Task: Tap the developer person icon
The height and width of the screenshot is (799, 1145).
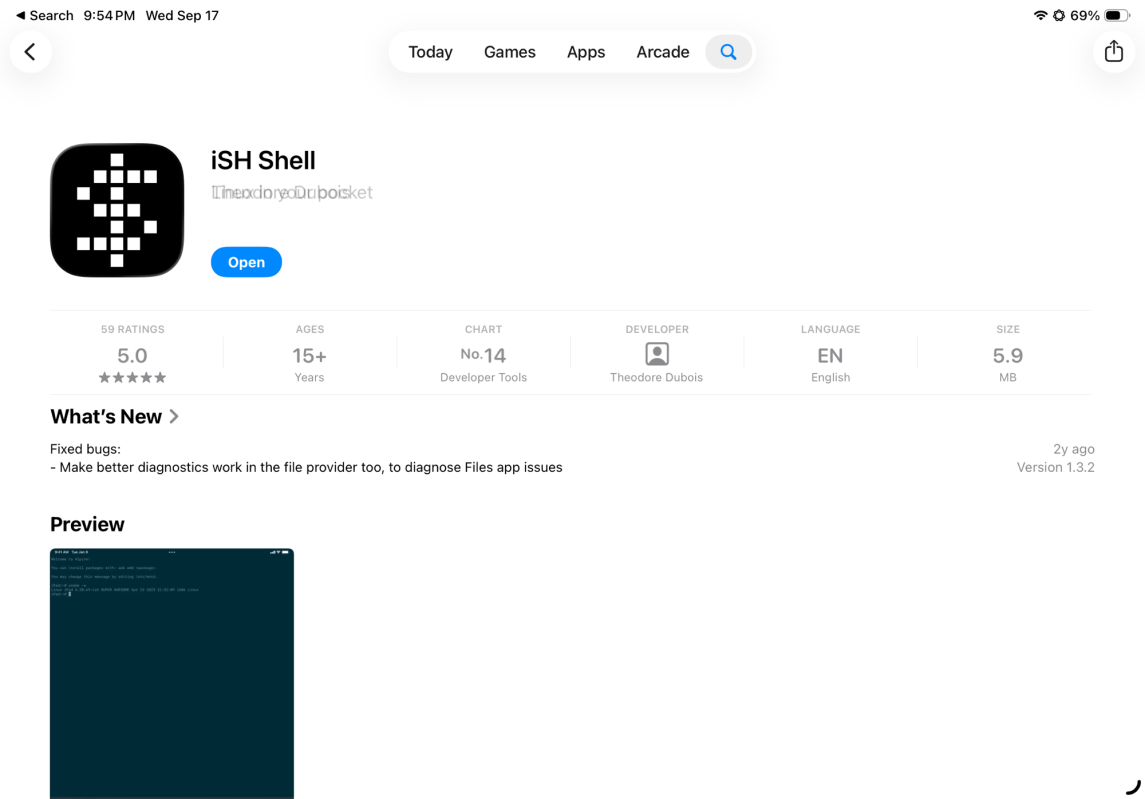Action: [657, 354]
